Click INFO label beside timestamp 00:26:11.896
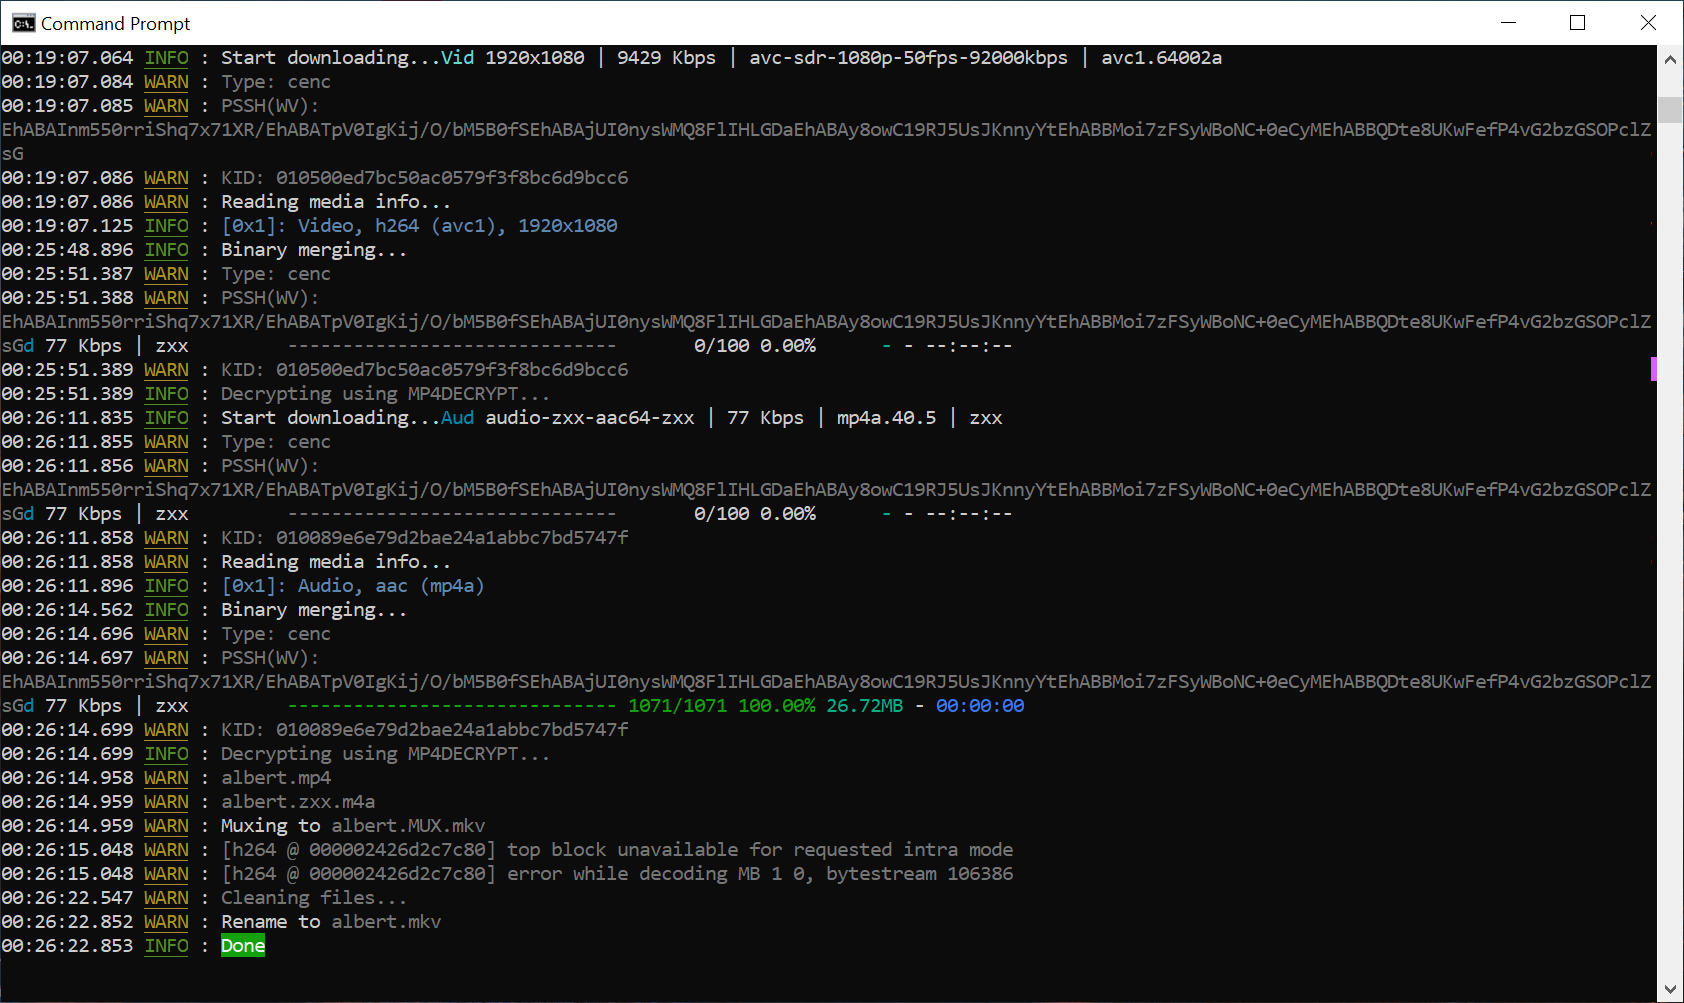 pyautogui.click(x=166, y=586)
